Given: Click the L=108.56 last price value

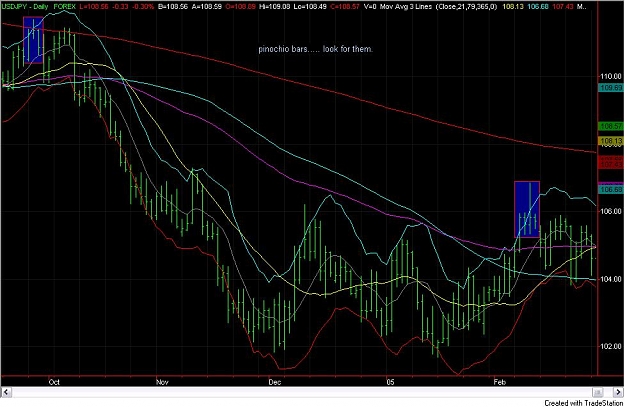Looking at the screenshot, I should tap(94, 7).
